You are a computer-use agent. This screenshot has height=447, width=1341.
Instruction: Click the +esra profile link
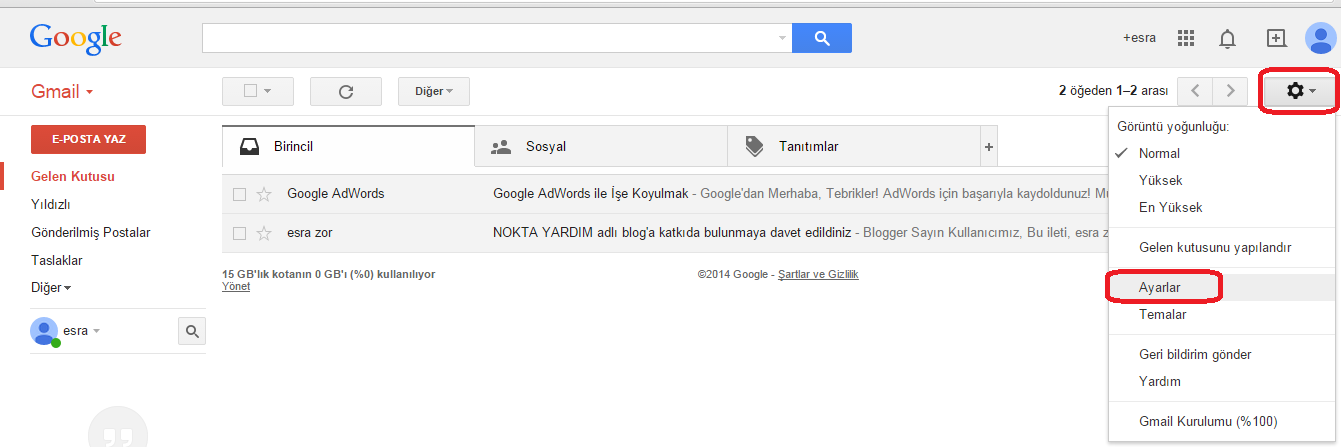click(1140, 38)
